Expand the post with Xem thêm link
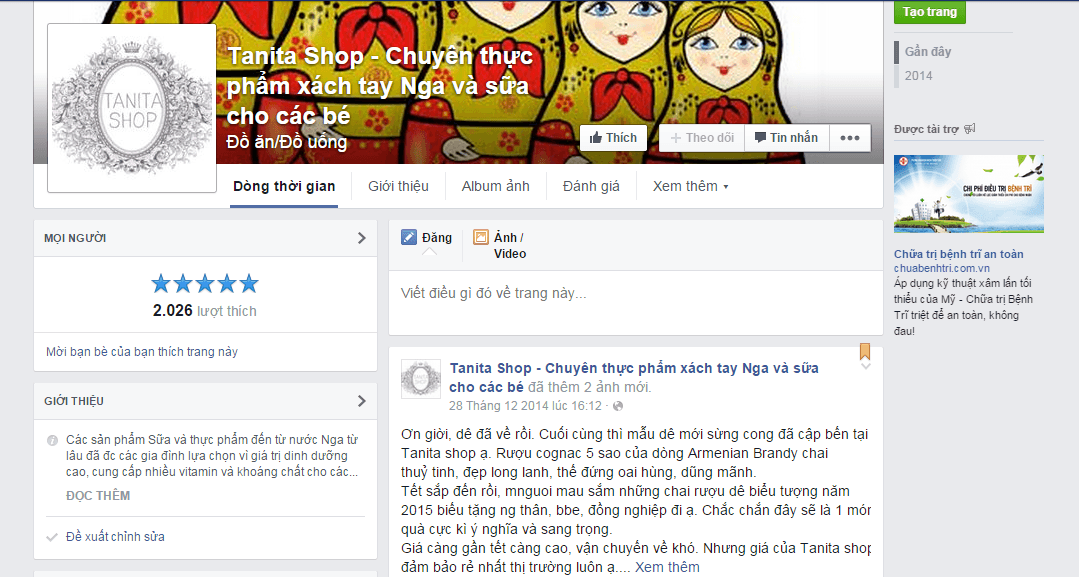This screenshot has width=1079, height=577. pos(667,567)
